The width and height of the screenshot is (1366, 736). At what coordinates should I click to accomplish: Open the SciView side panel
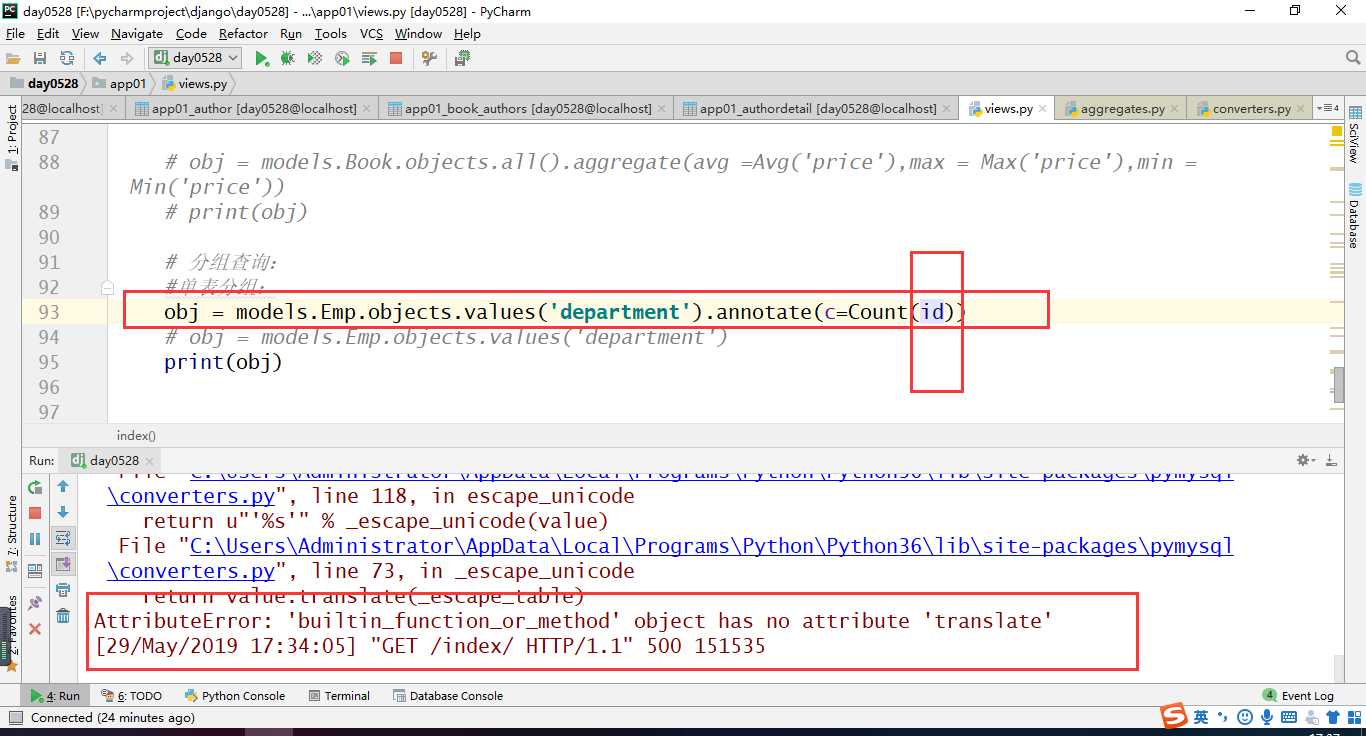pyautogui.click(x=1355, y=135)
